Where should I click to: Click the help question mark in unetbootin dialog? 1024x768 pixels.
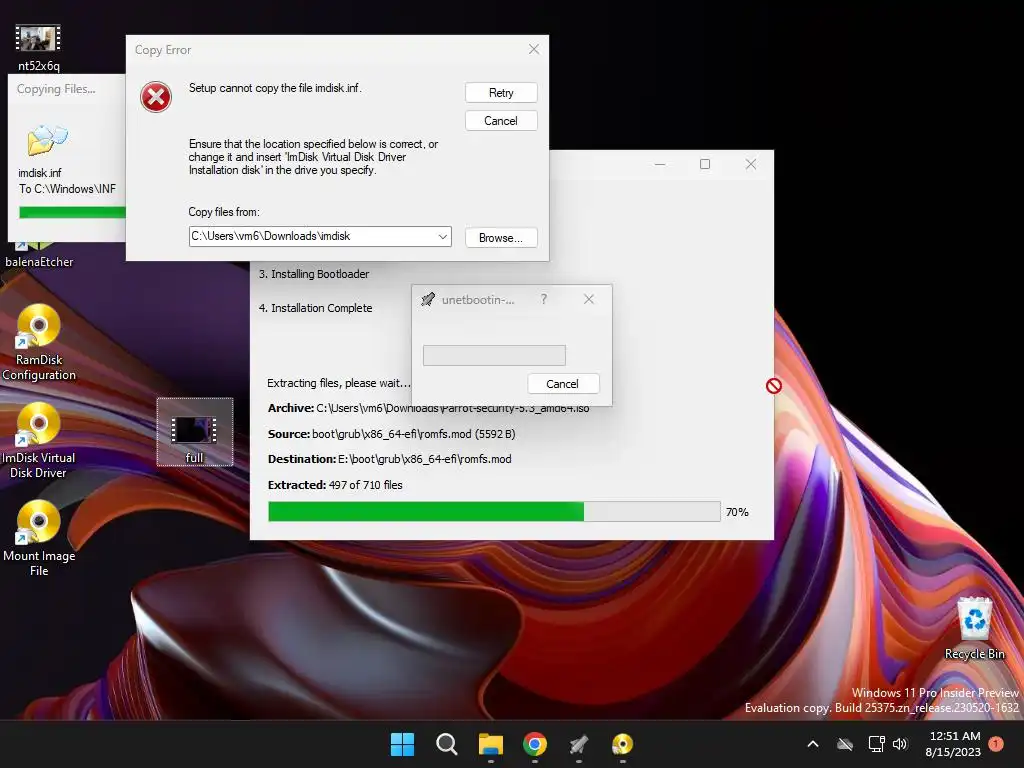(543, 299)
